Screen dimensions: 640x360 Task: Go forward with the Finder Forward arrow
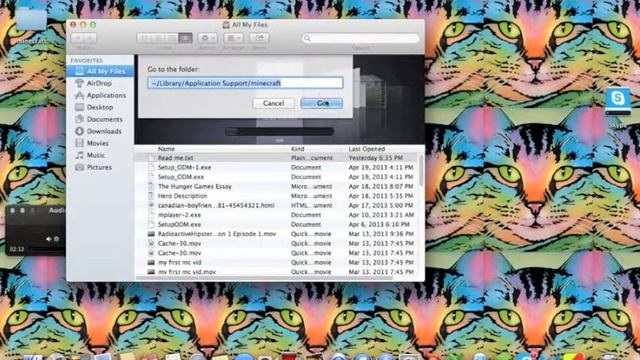click(x=90, y=38)
